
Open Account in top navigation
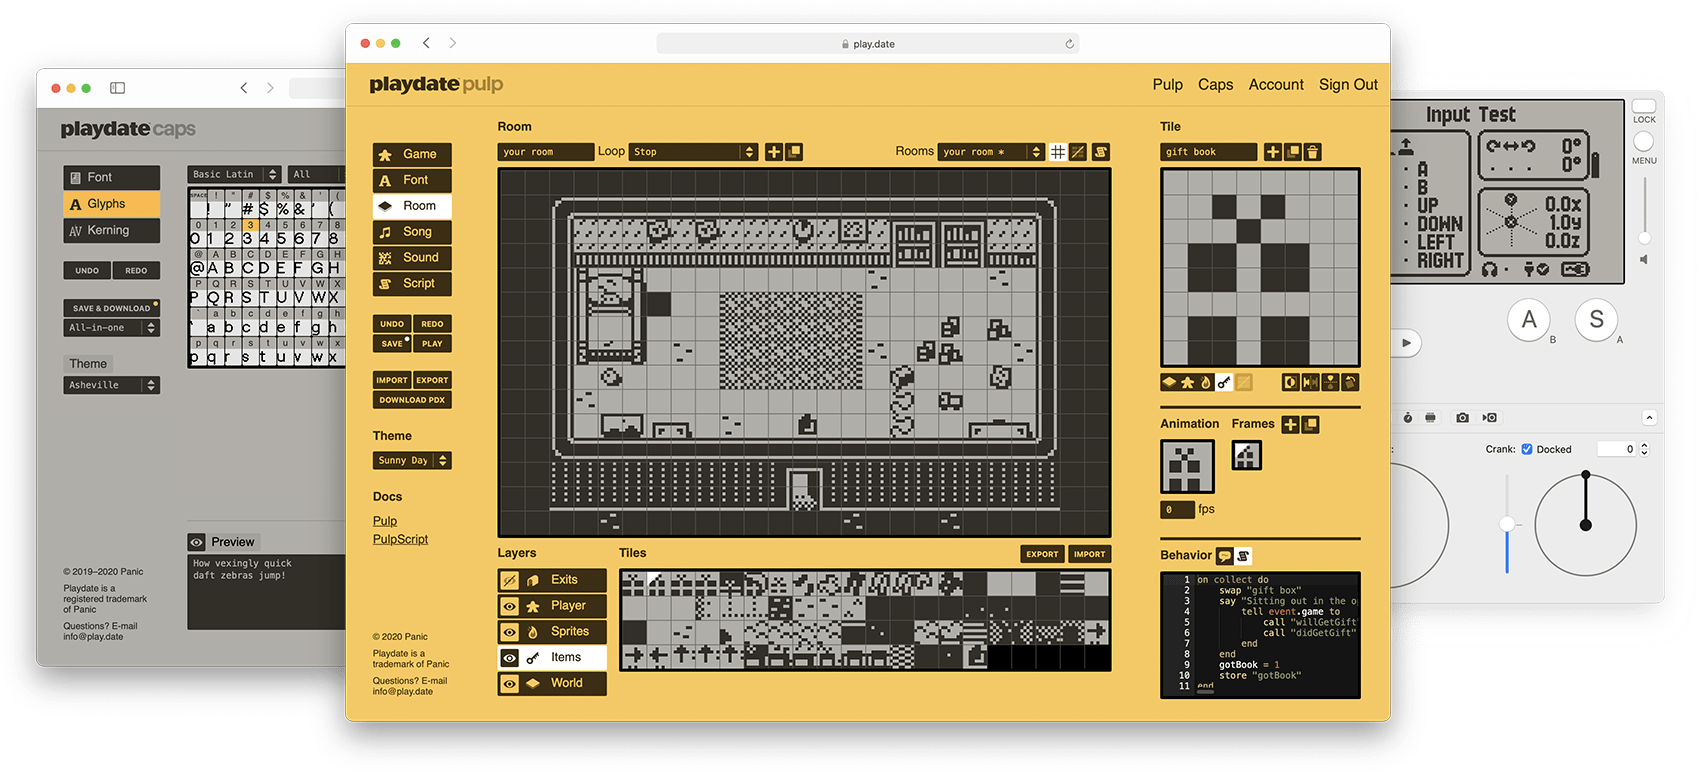pos(1275,85)
